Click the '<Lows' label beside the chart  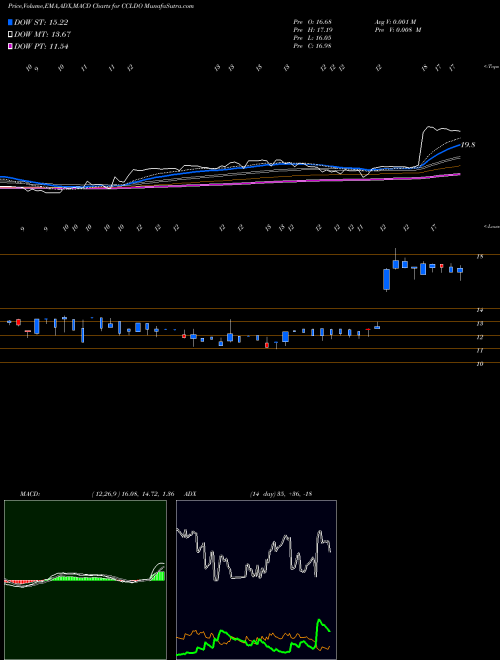coord(491,226)
